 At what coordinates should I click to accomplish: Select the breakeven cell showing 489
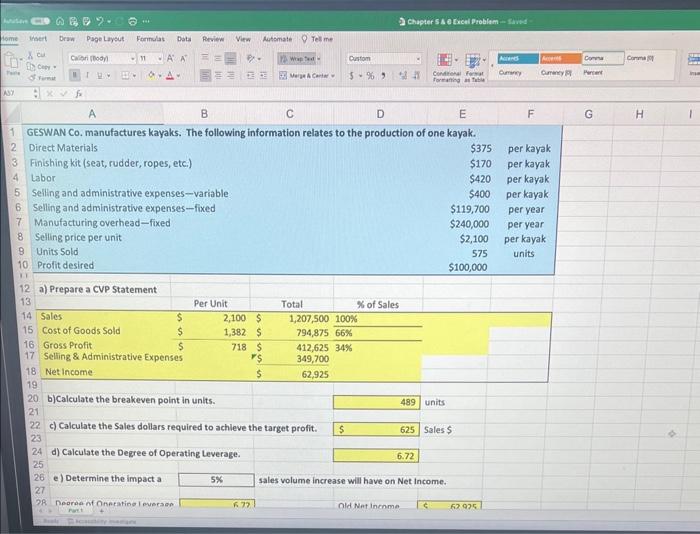(x=376, y=402)
